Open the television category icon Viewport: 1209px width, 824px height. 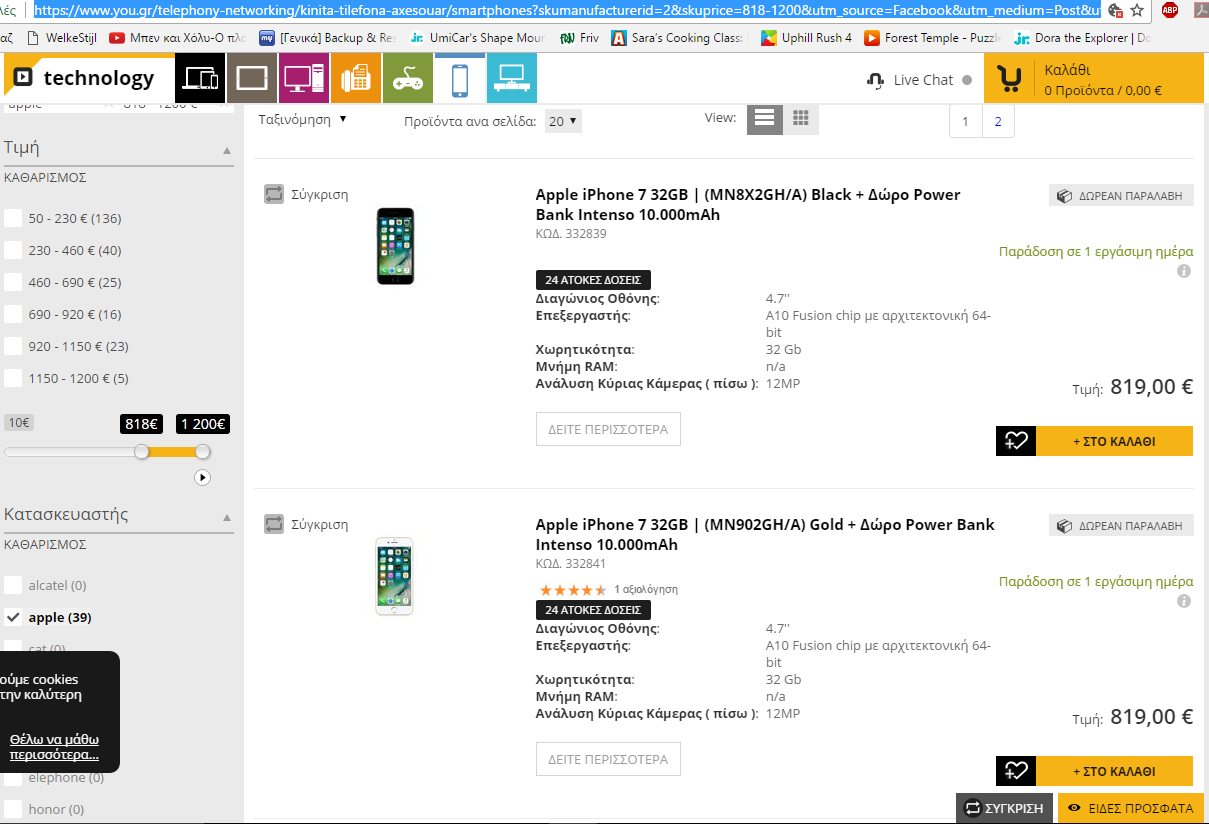(x=512, y=78)
